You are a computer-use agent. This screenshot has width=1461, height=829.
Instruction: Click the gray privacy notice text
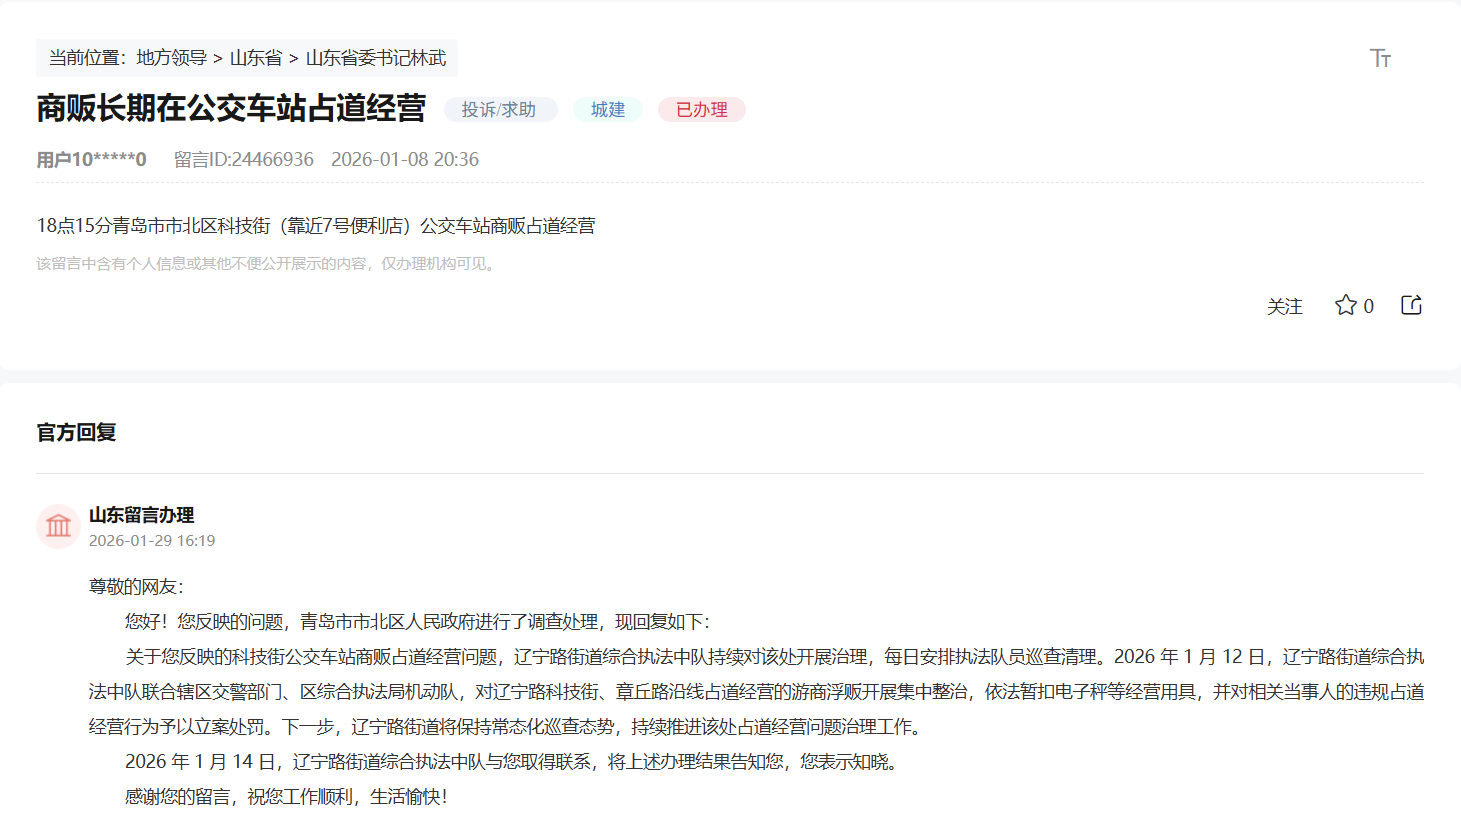click(x=263, y=265)
